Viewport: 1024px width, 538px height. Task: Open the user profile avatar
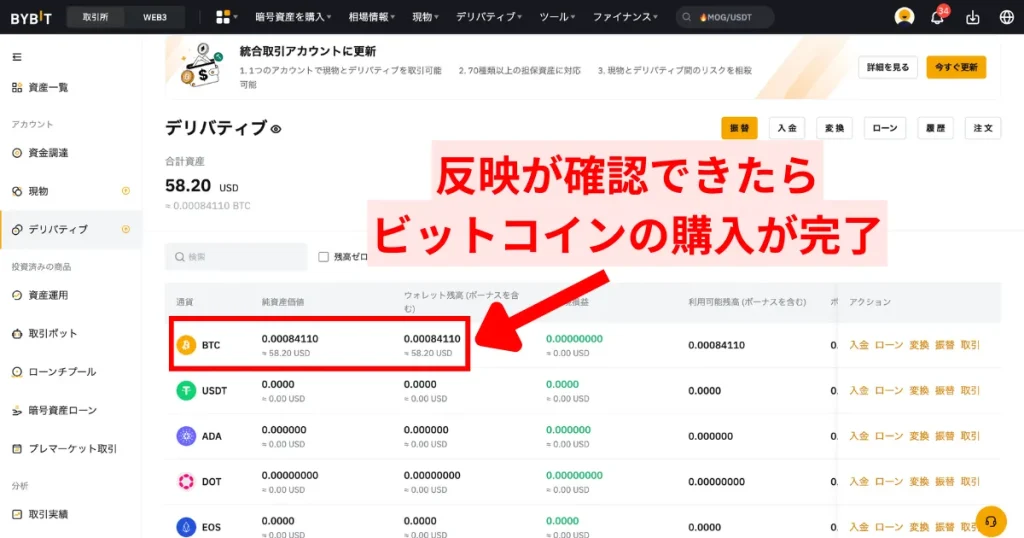click(x=904, y=17)
